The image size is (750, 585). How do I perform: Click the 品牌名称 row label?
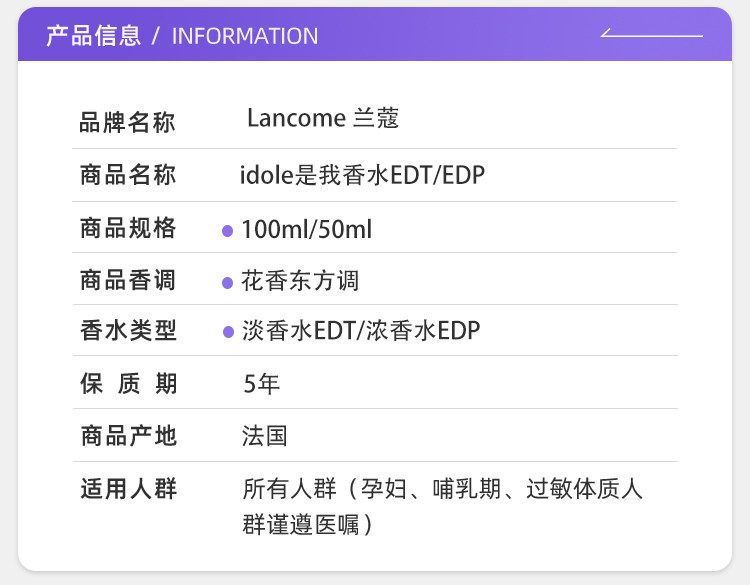coord(127,123)
